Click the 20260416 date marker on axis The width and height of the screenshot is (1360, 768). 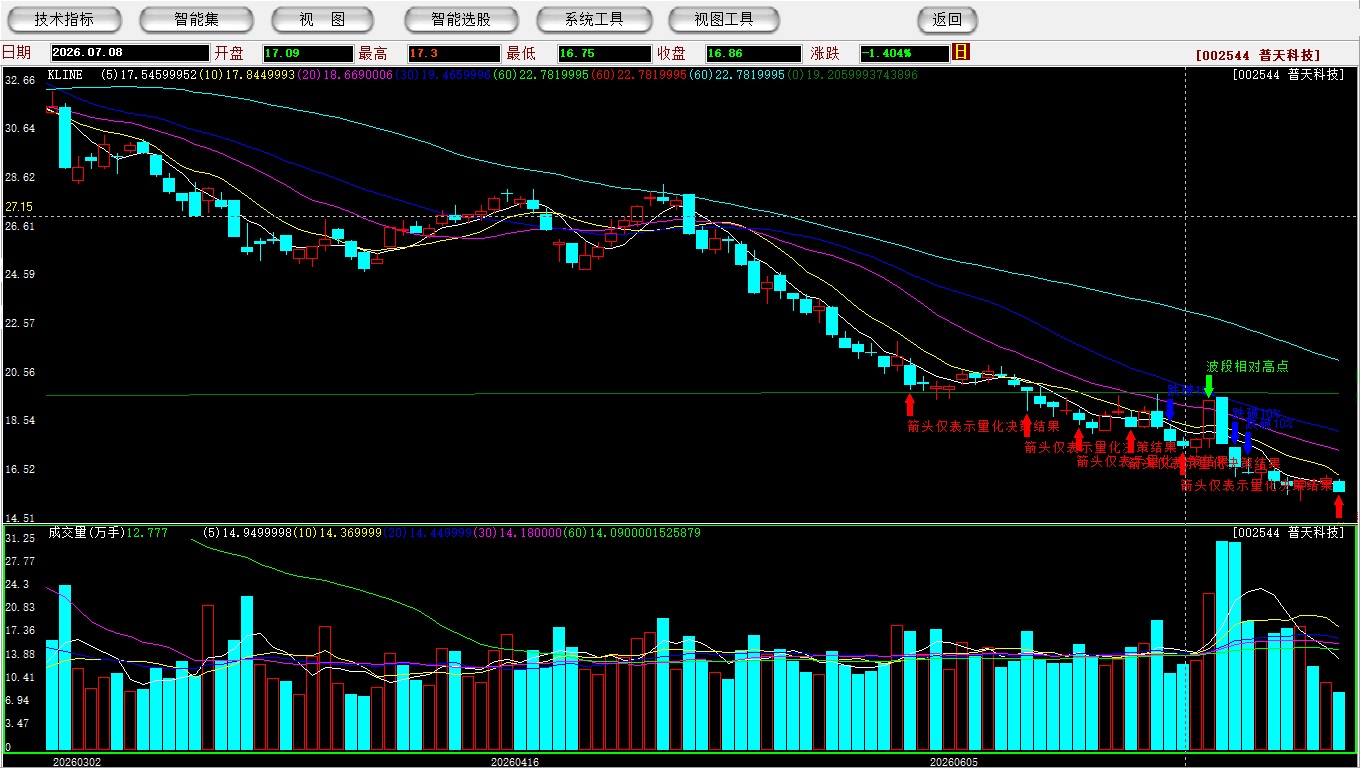[515, 761]
